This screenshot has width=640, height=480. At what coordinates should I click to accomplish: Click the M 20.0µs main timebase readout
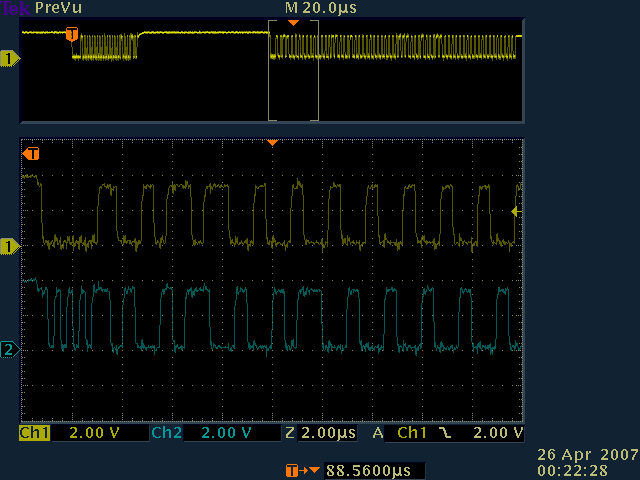tap(321, 8)
